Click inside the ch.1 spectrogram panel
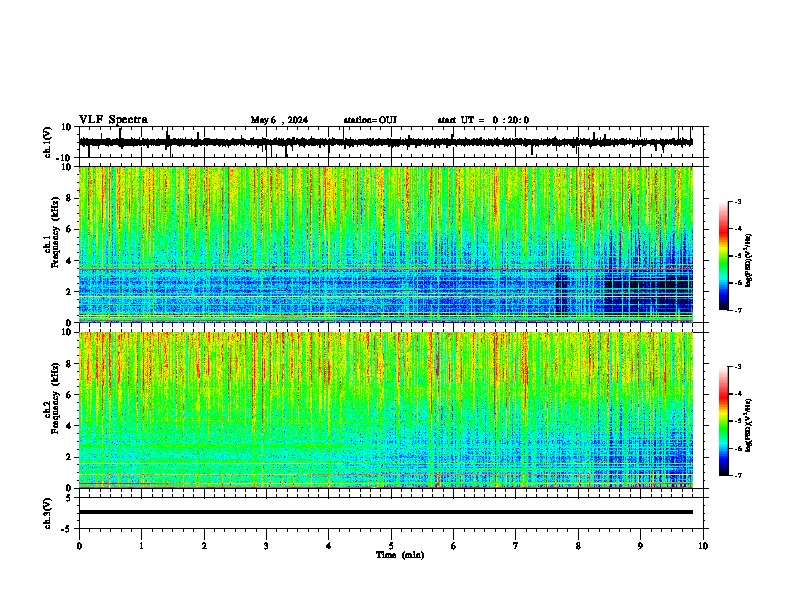Viewport: 792px width, 612px height. (x=386, y=244)
